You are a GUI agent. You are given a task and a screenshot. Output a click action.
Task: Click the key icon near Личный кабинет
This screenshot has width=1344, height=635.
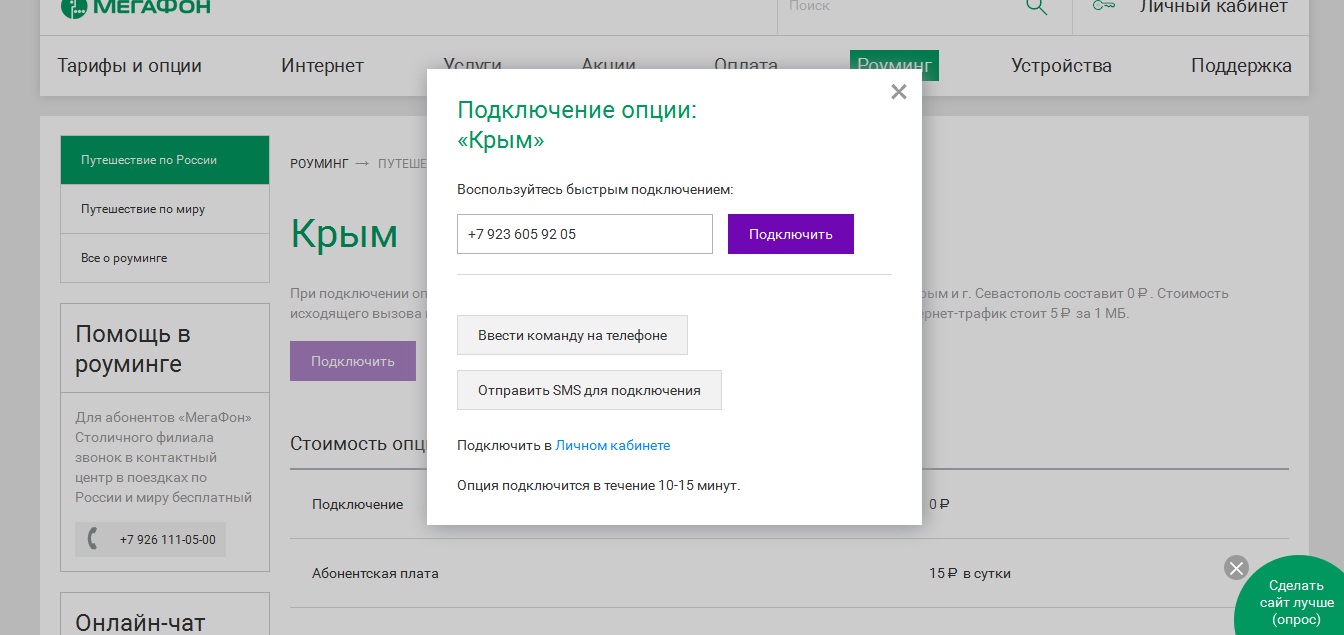coord(1104,7)
